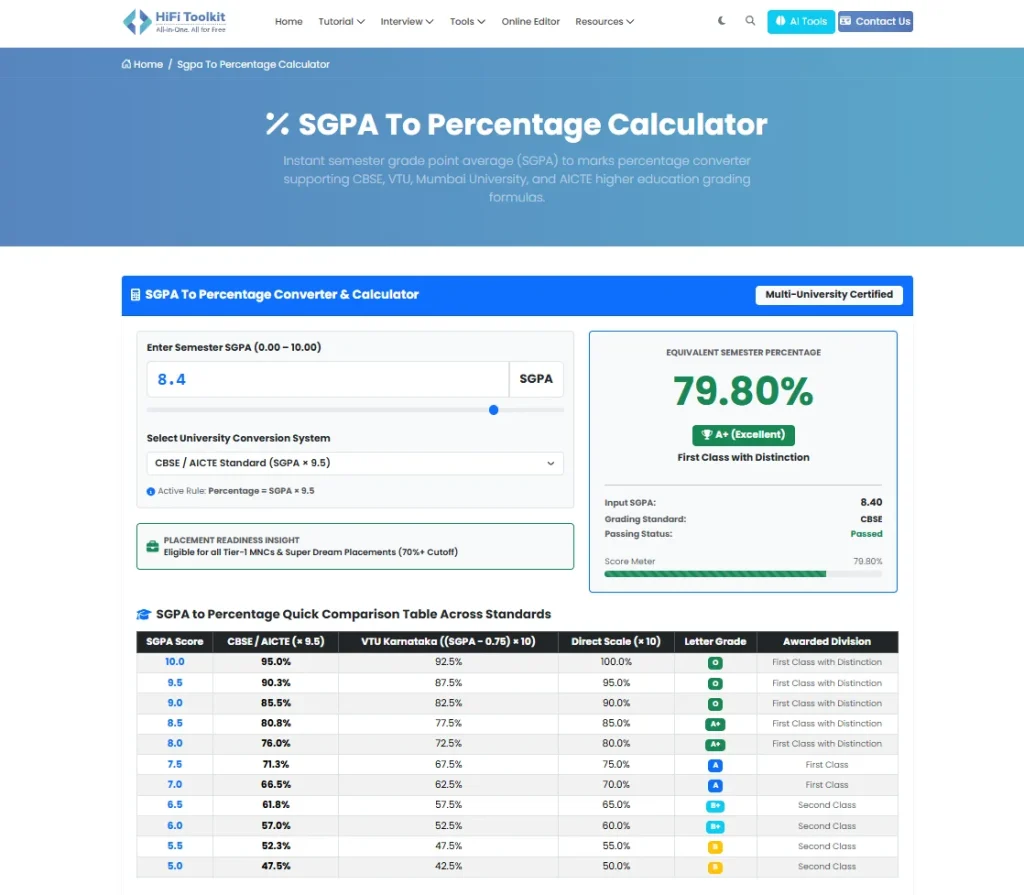Click the Contact Us button
The width and height of the screenshot is (1024, 895).
pos(875,22)
